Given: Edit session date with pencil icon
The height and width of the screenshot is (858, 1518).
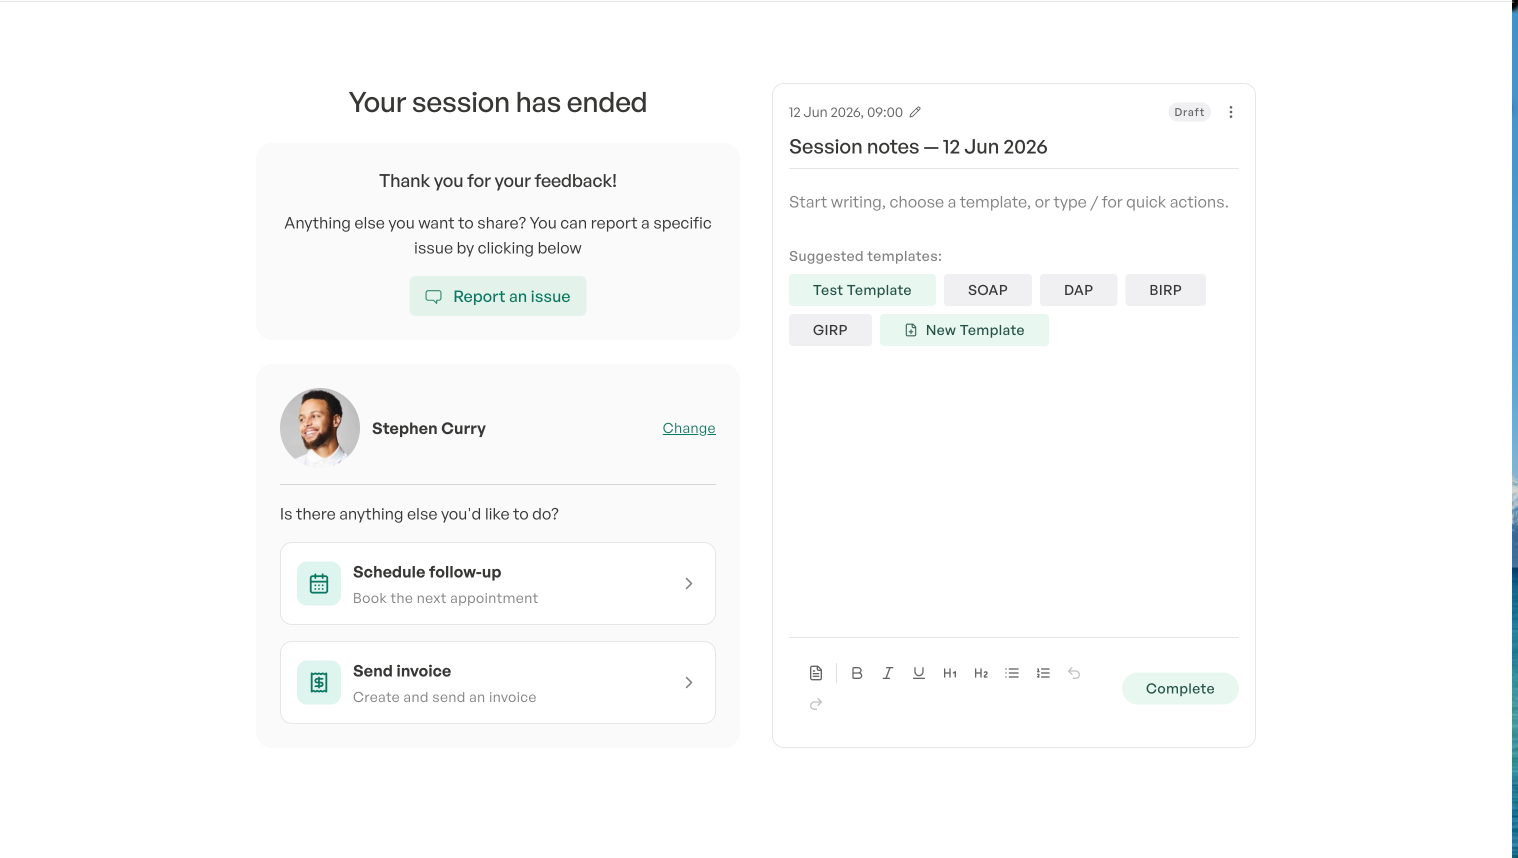Looking at the screenshot, I should tap(915, 112).
